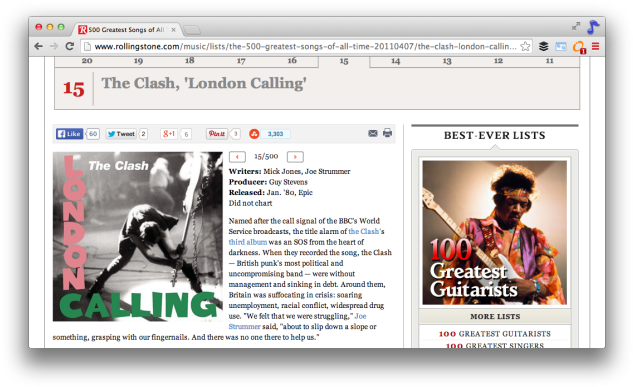Click the Writers line naming Mick Jones
The height and width of the screenshot is (387, 633).
[x=289, y=171]
